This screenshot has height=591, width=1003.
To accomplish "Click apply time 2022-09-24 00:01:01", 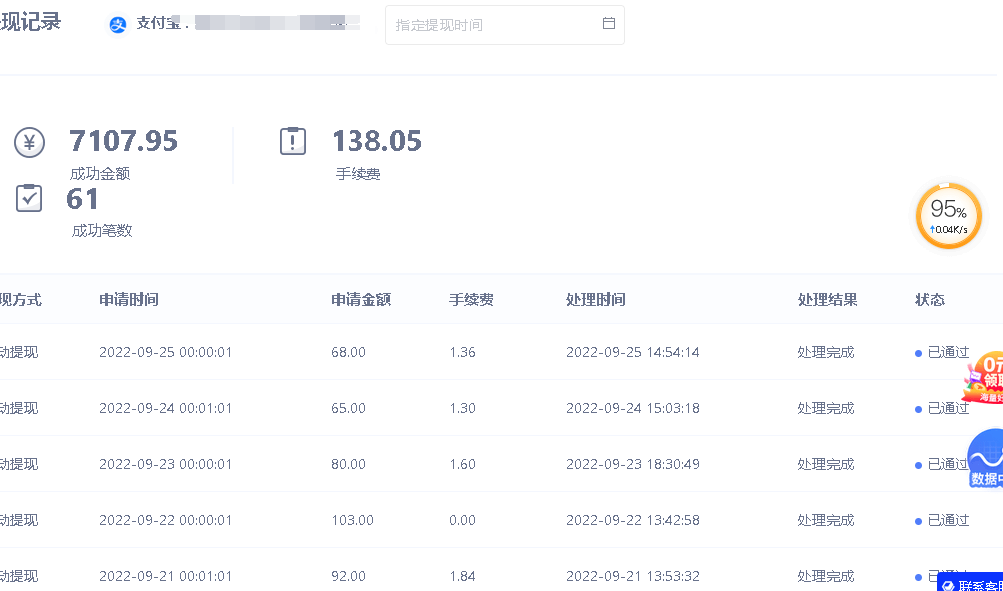I will 166,408.
